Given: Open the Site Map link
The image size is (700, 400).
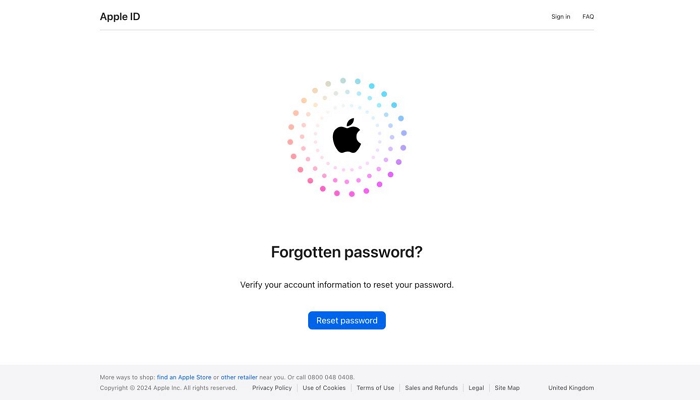Looking at the screenshot, I should pyautogui.click(x=507, y=388).
